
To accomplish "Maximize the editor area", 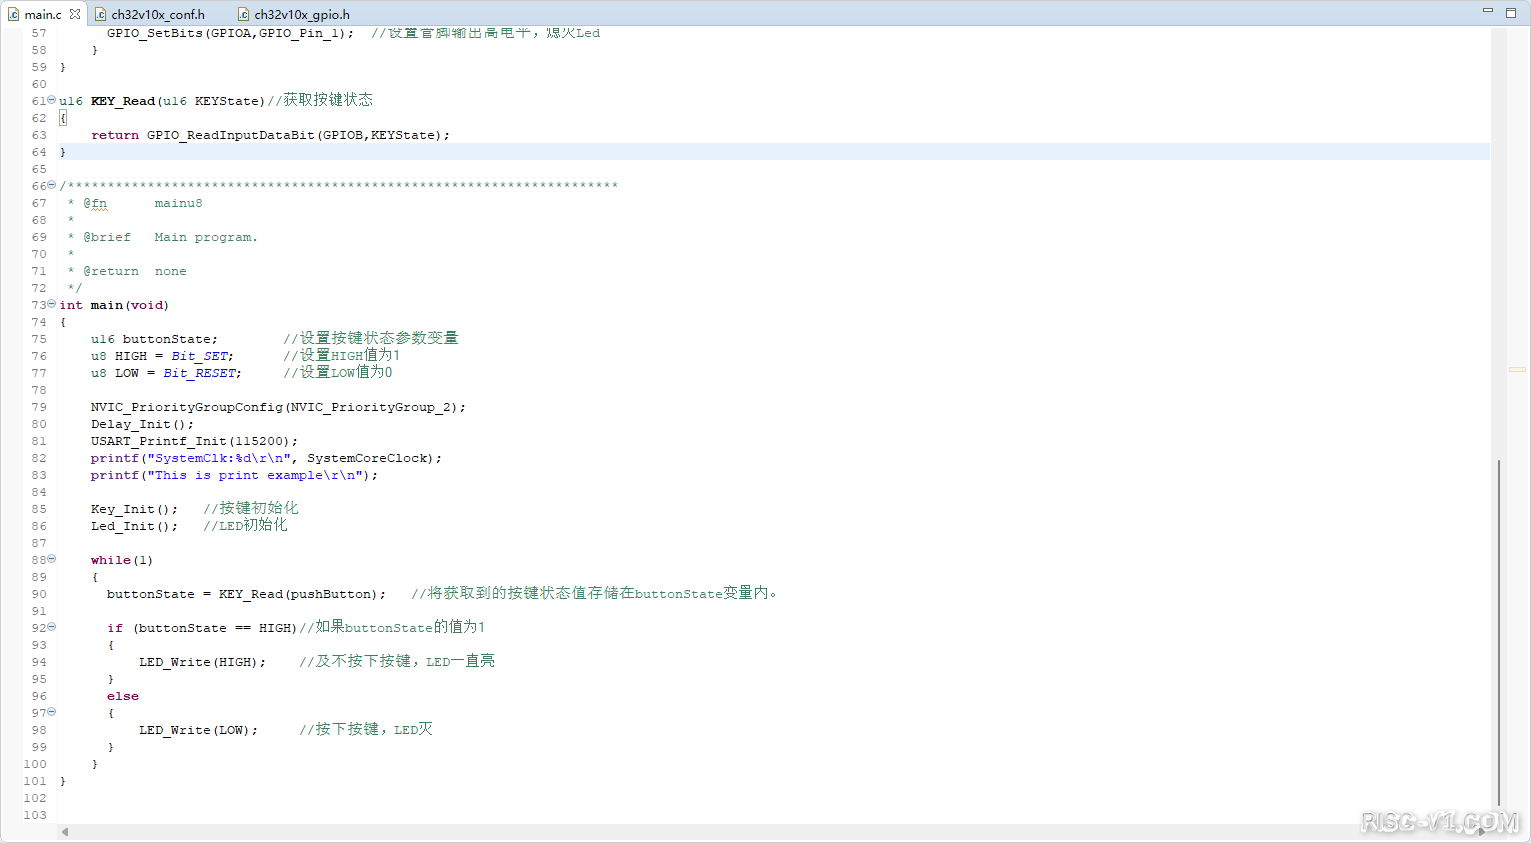I will tap(1512, 11).
